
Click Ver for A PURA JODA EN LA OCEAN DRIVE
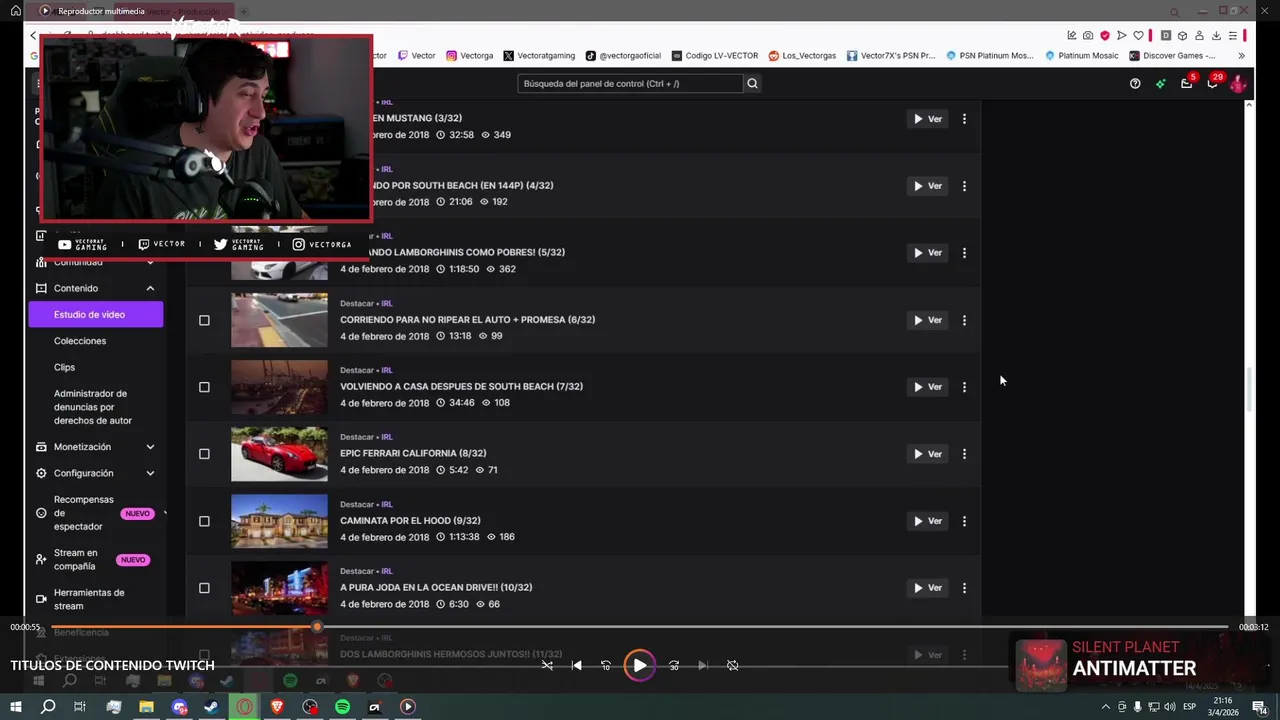tap(928, 588)
